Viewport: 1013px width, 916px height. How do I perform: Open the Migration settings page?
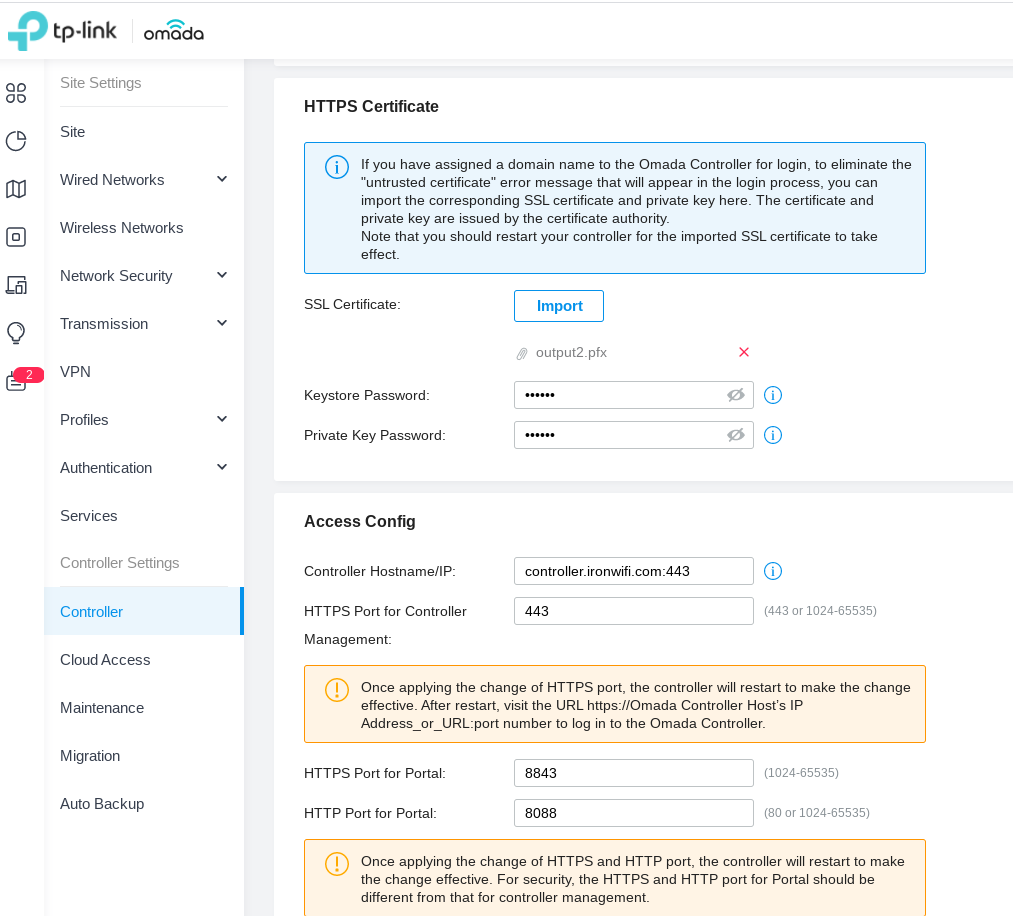tap(90, 755)
